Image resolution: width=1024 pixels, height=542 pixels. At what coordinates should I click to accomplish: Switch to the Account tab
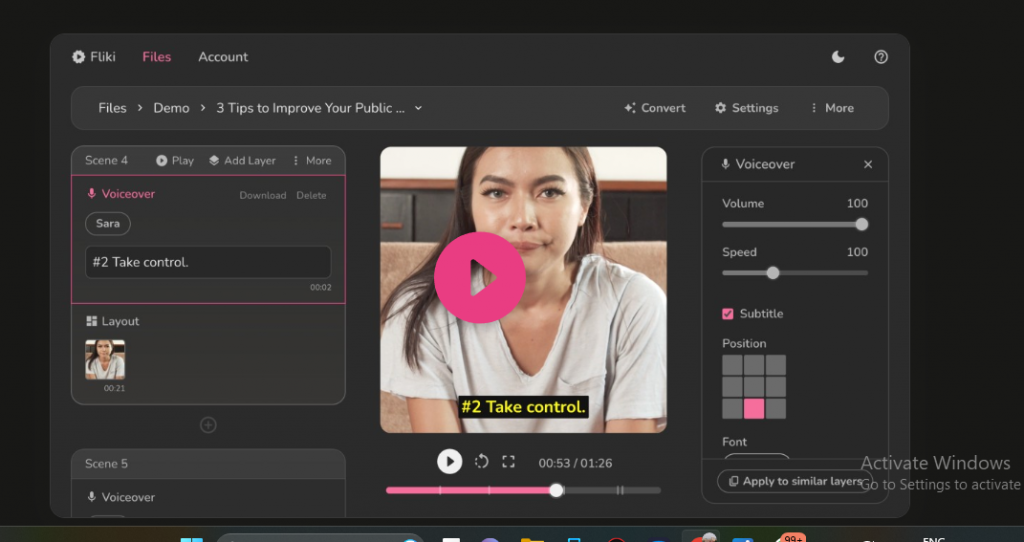223,57
